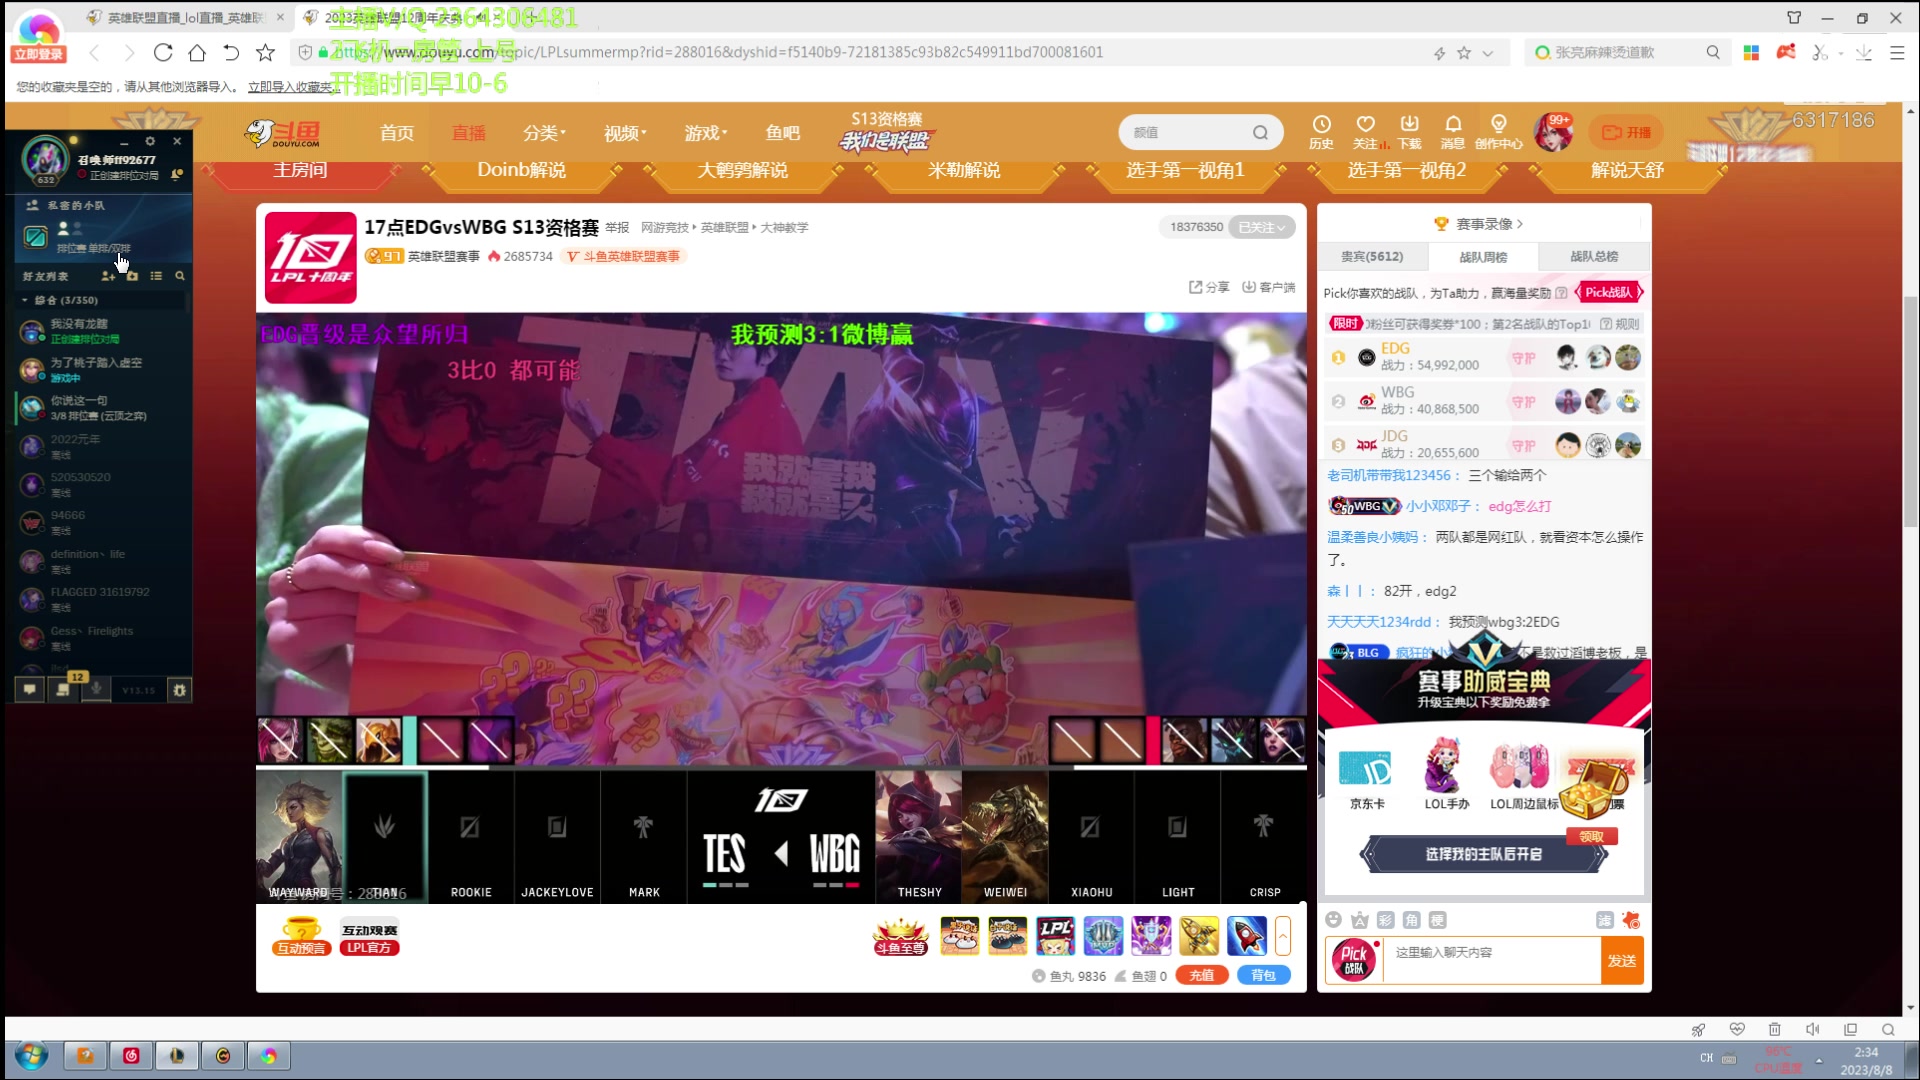Screen dimensions: 1920x1080
Task: Select the 贵宾(5612) tab
Action: pos(1372,257)
